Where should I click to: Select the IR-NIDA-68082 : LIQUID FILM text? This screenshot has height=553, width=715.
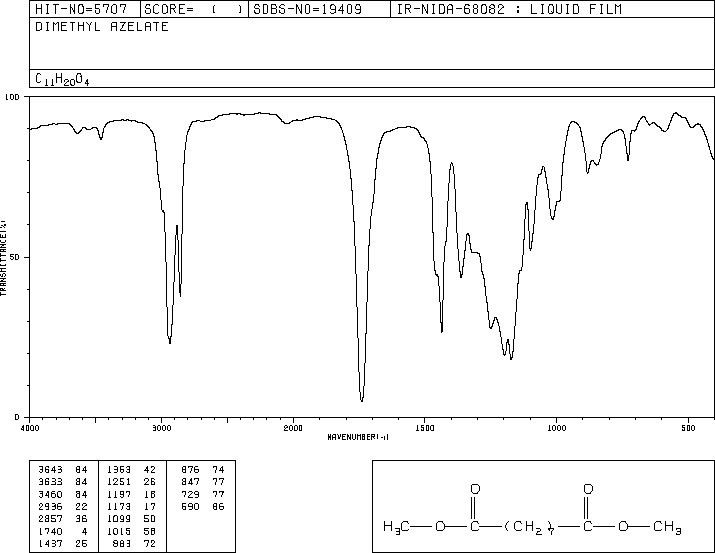tap(509, 9)
